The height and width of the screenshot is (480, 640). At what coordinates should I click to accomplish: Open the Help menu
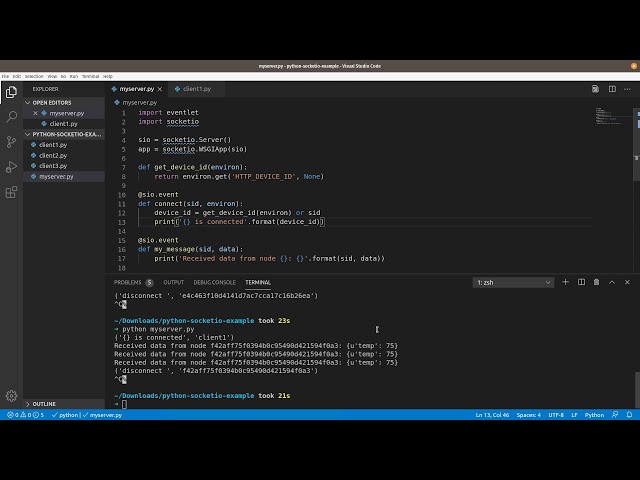click(107, 76)
